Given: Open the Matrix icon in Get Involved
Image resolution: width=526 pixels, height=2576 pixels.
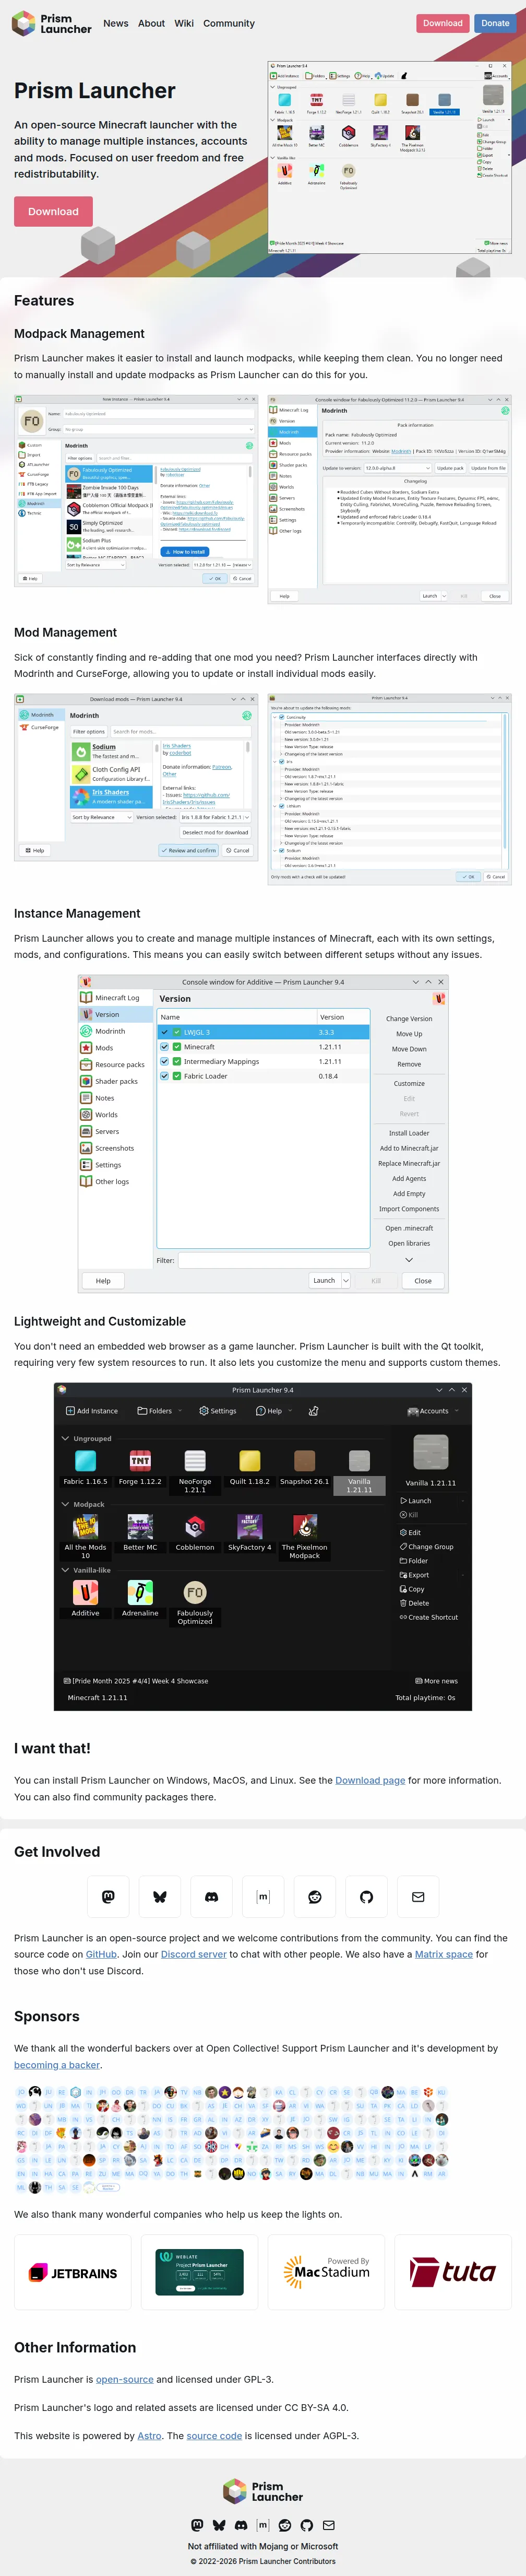Looking at the screenshot, I should pyautogui.click(x=263, y=1897).
